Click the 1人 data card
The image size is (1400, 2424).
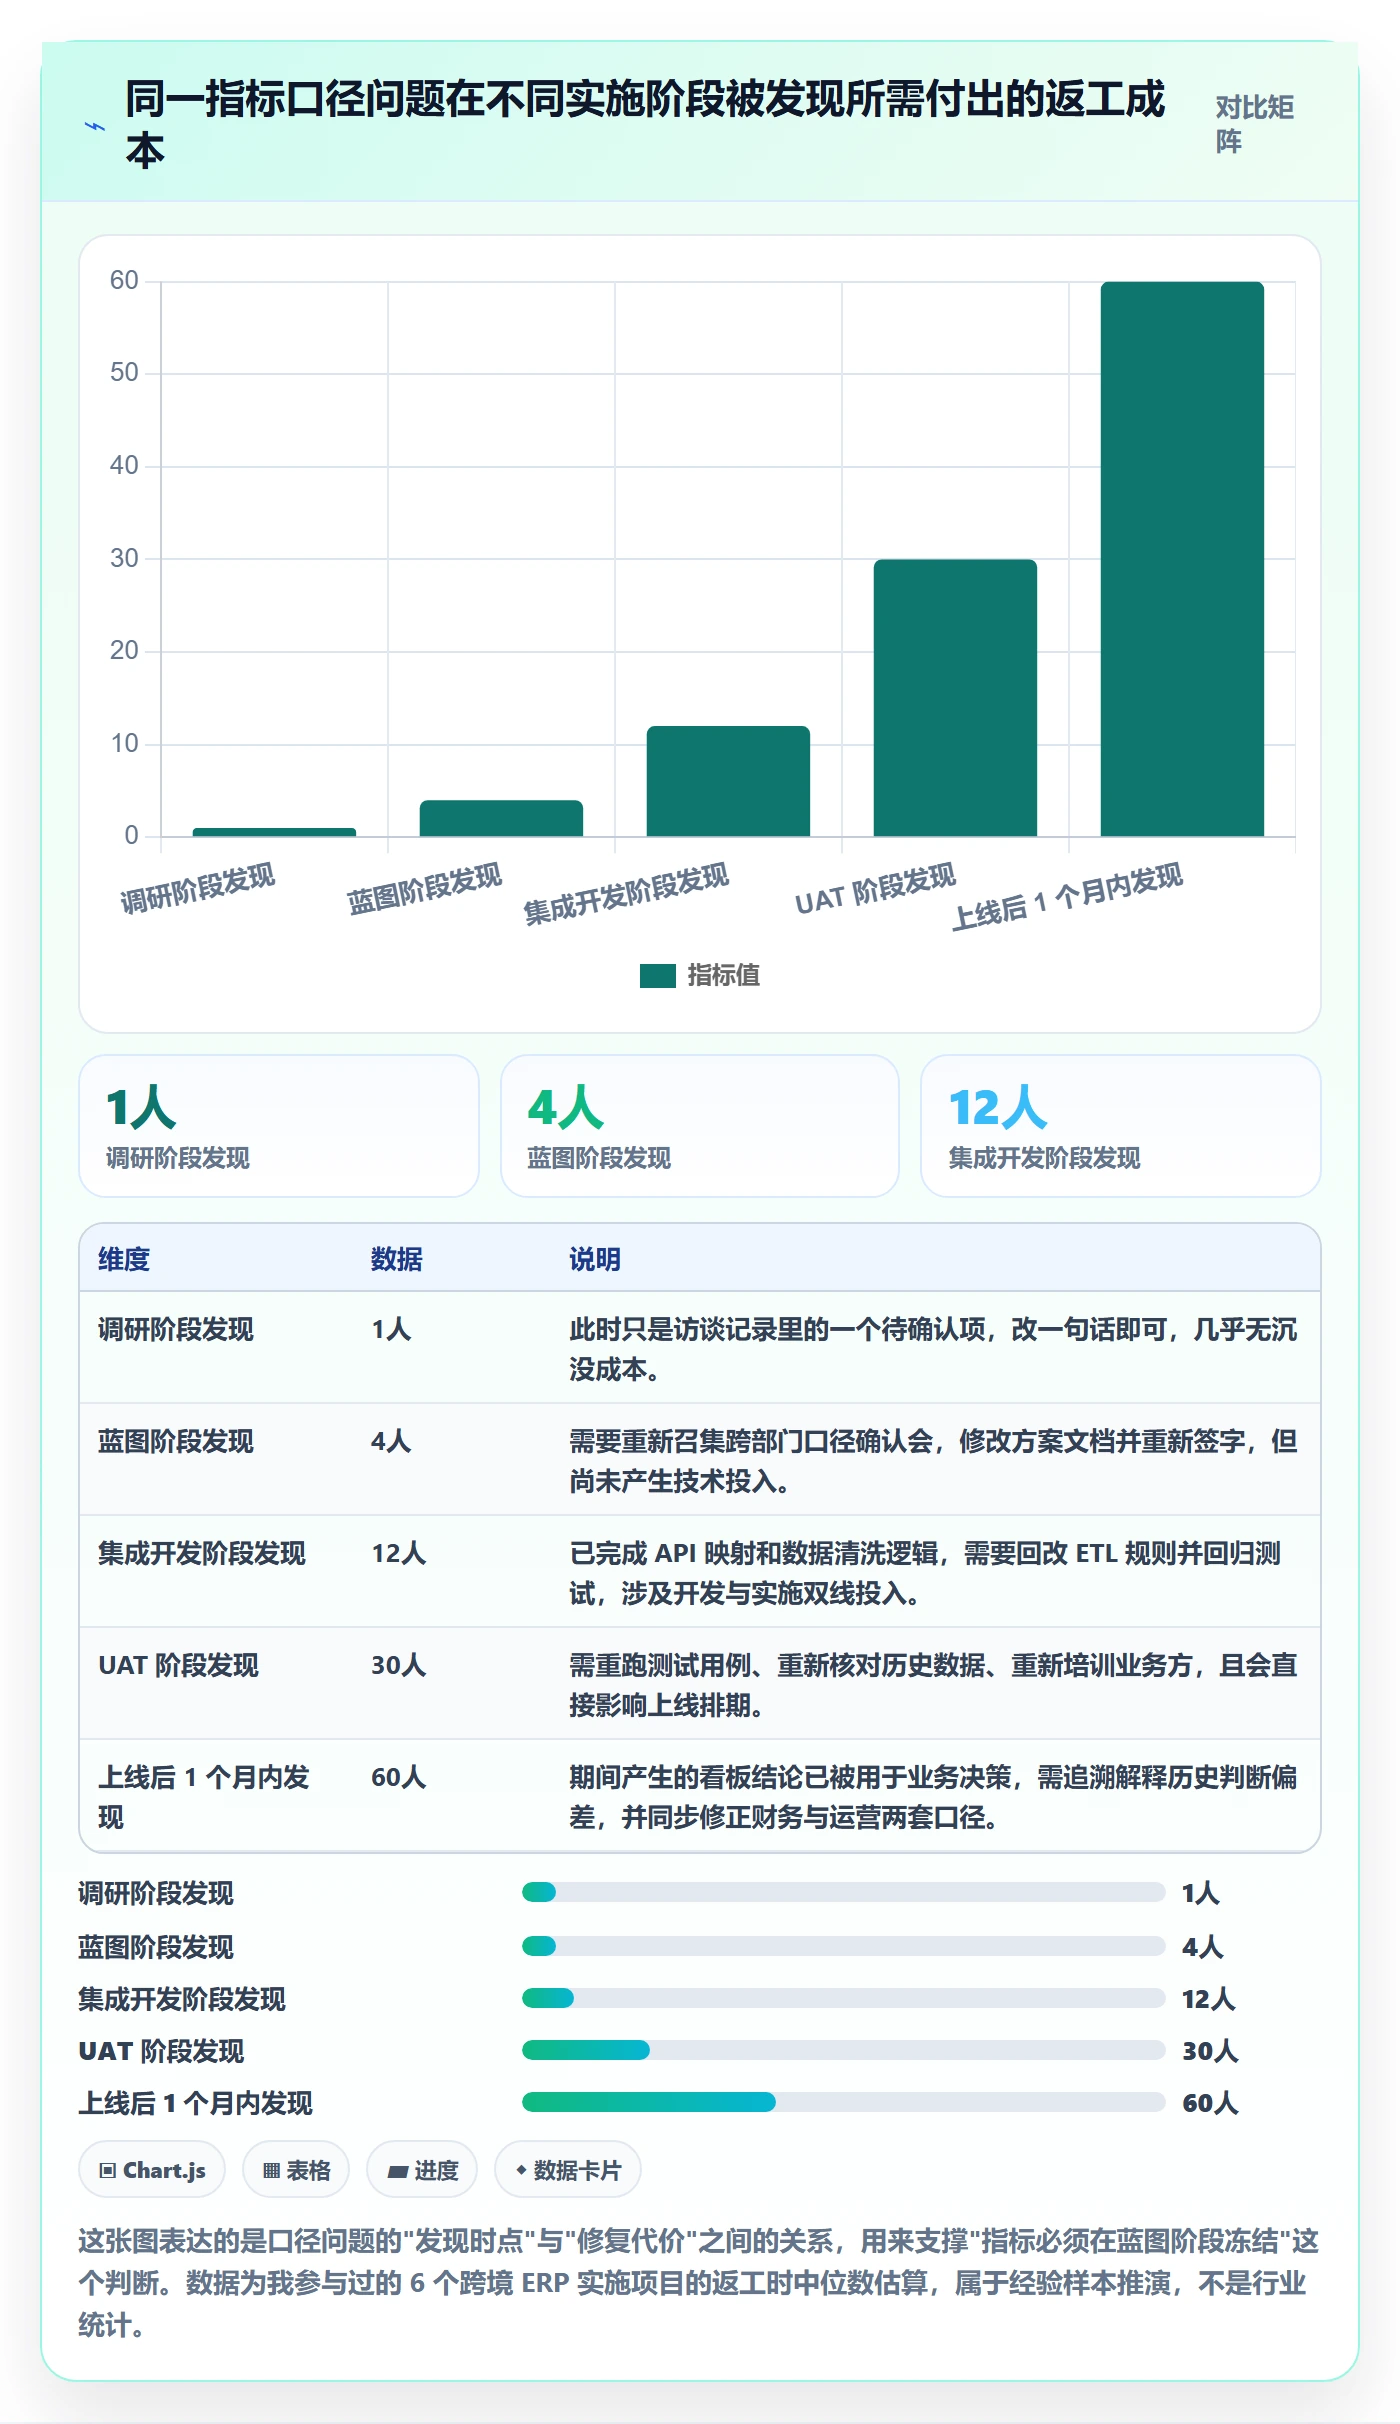[279, 1126]
